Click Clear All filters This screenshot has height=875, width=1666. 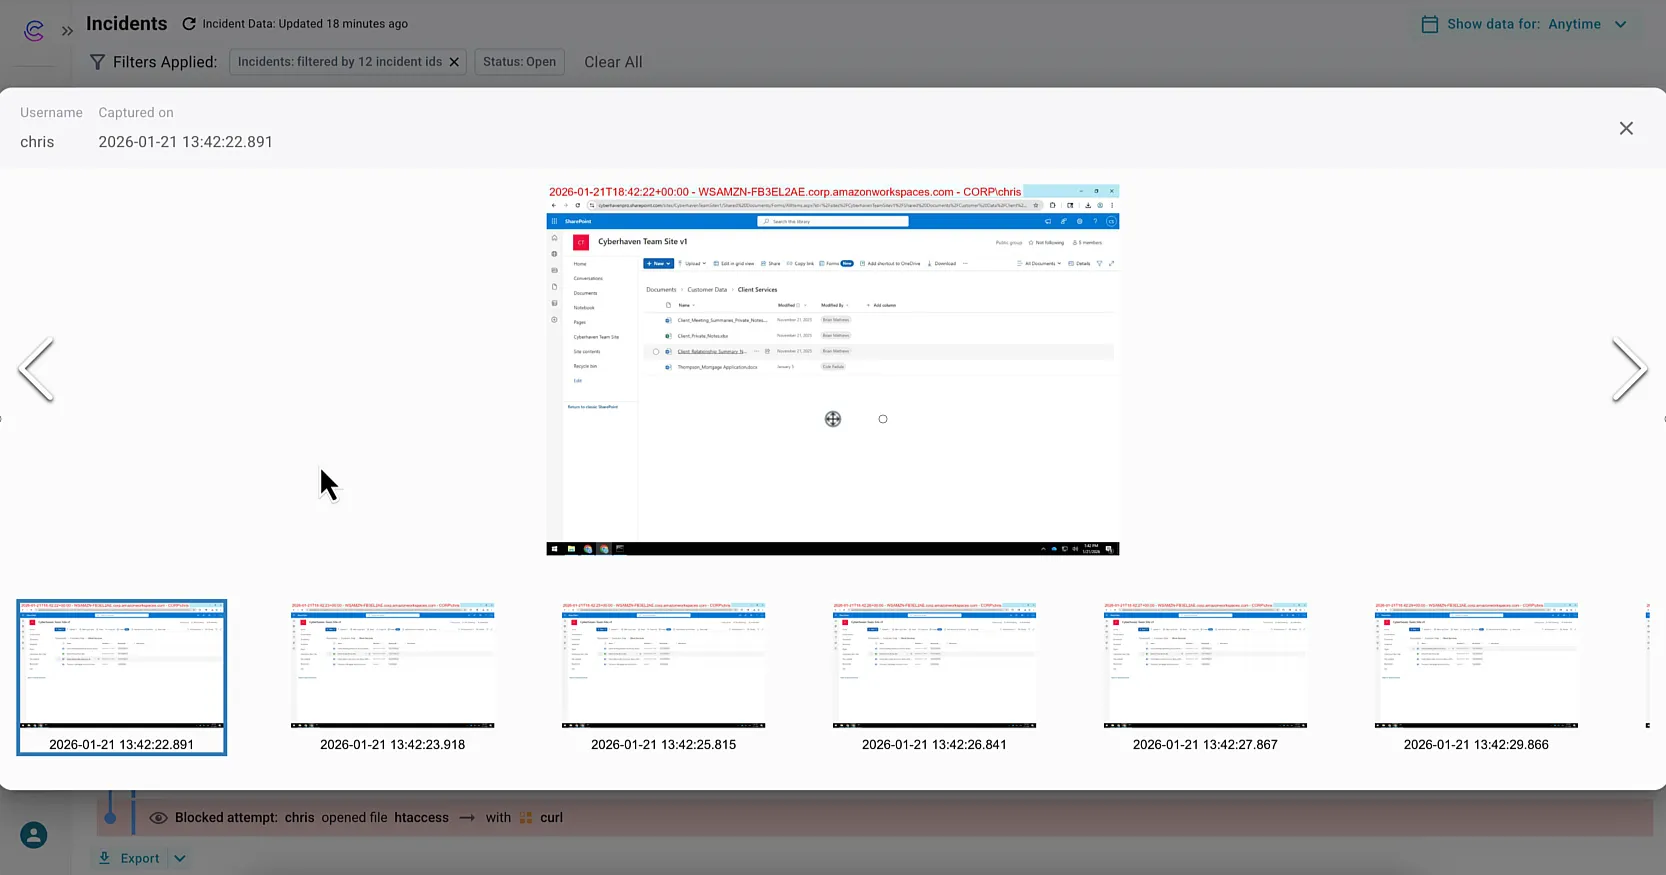click(x=613, y=62)
